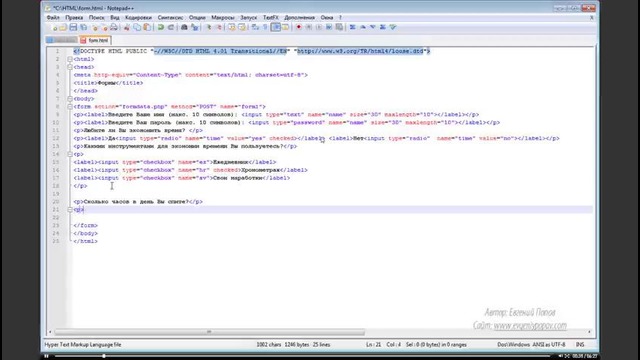Toggle Show All Characters icon
This screenshot has width=640, height=360.
265,27
